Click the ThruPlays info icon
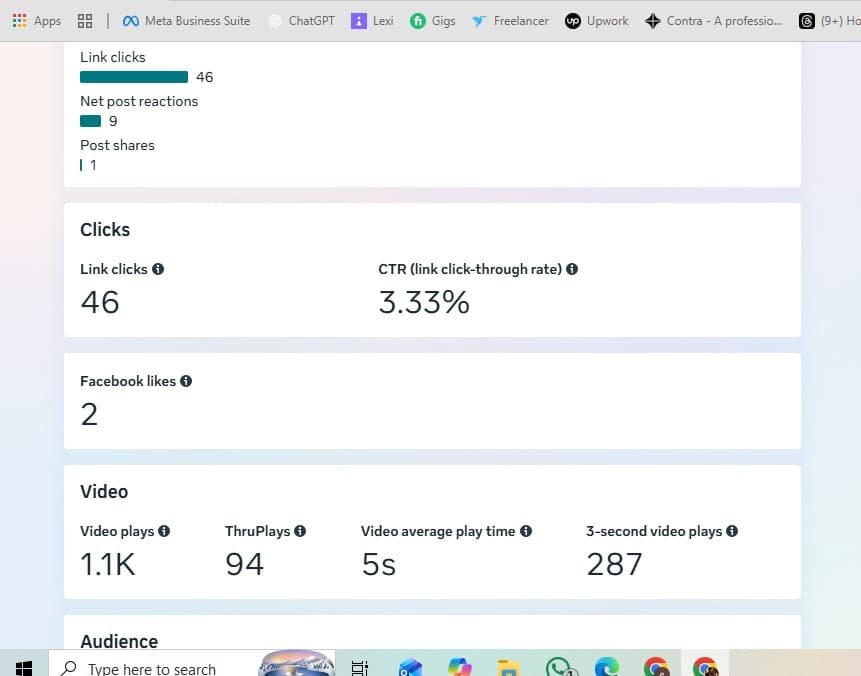 click(300, 531)
